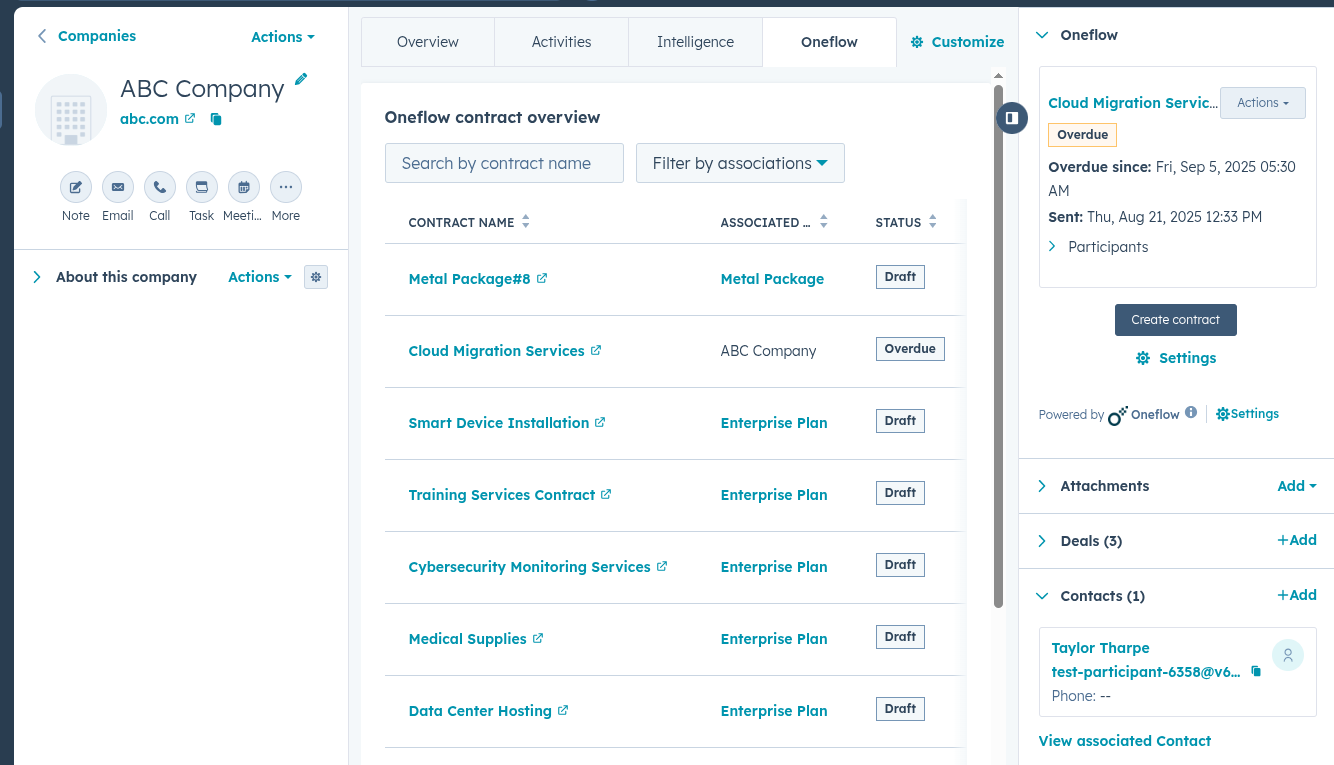Open Oneflow Settings below Create contract
This screenshot has height=765, width=1334.
tap(1176, 358)
